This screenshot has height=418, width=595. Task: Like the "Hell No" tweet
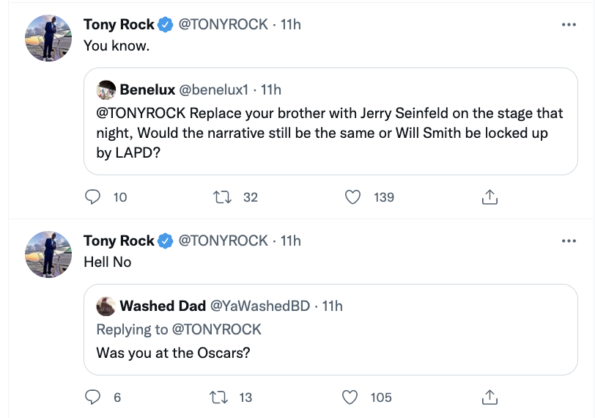[349, 397]
